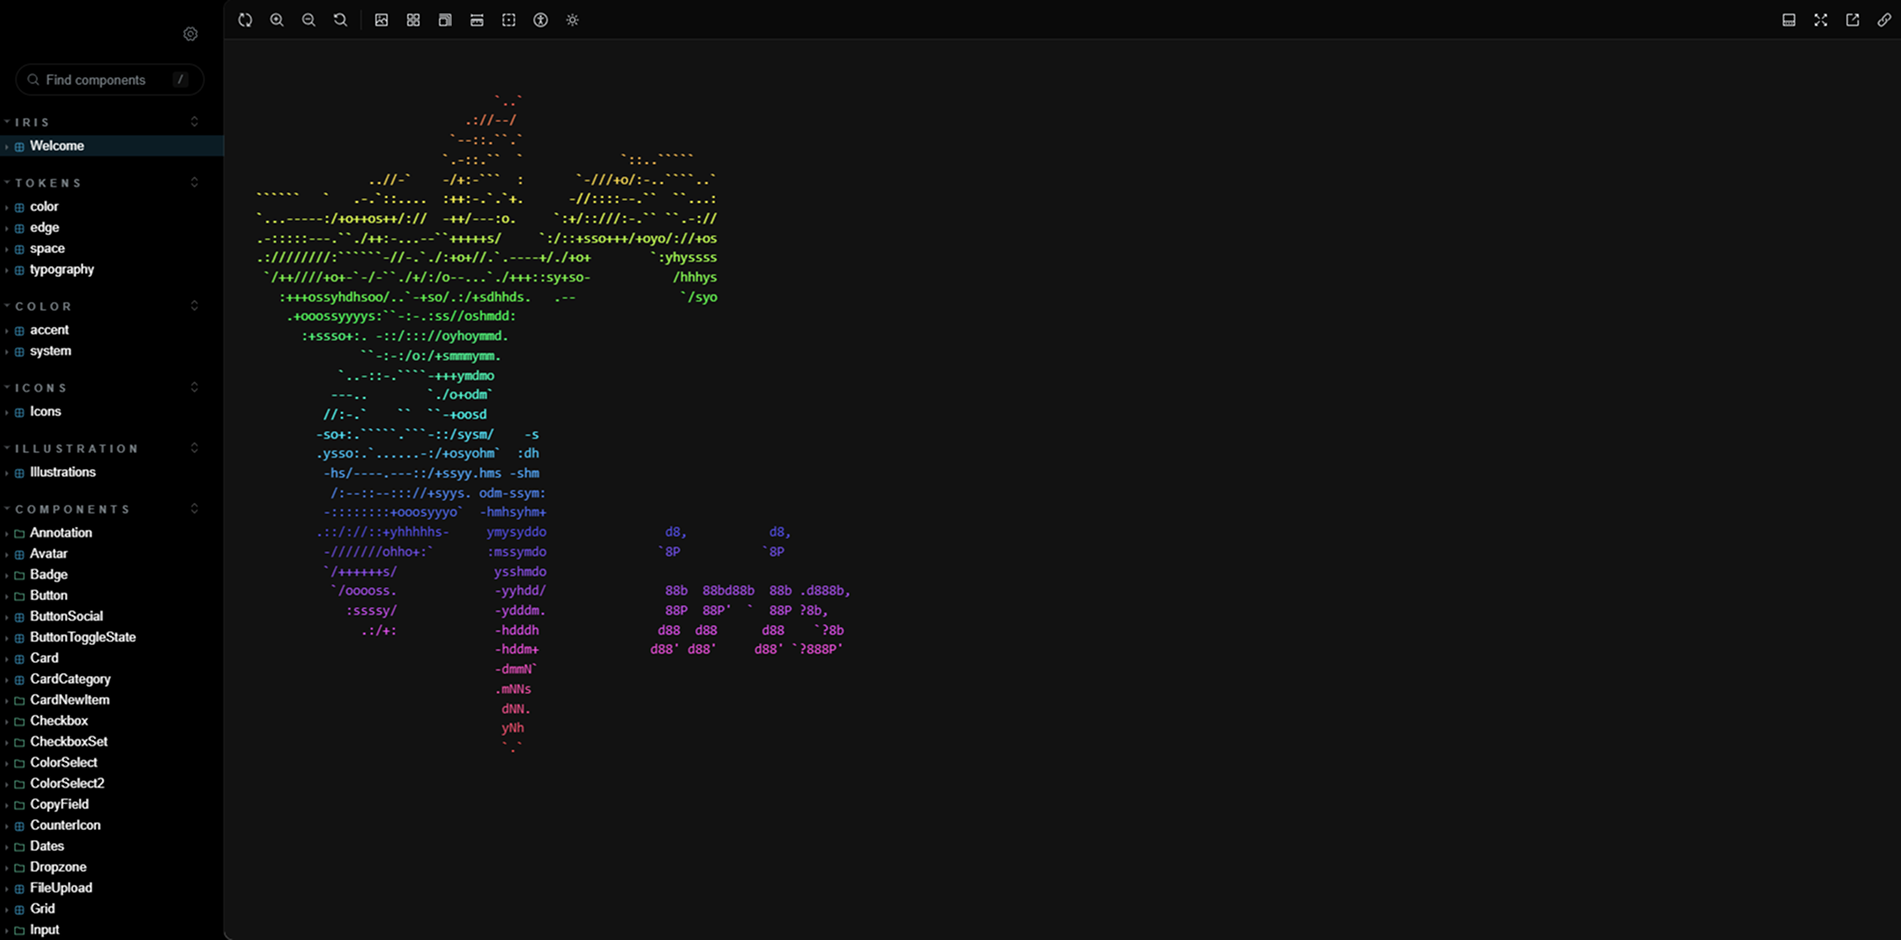Expand all items in the COMPONENTS section

pos(194,509)
